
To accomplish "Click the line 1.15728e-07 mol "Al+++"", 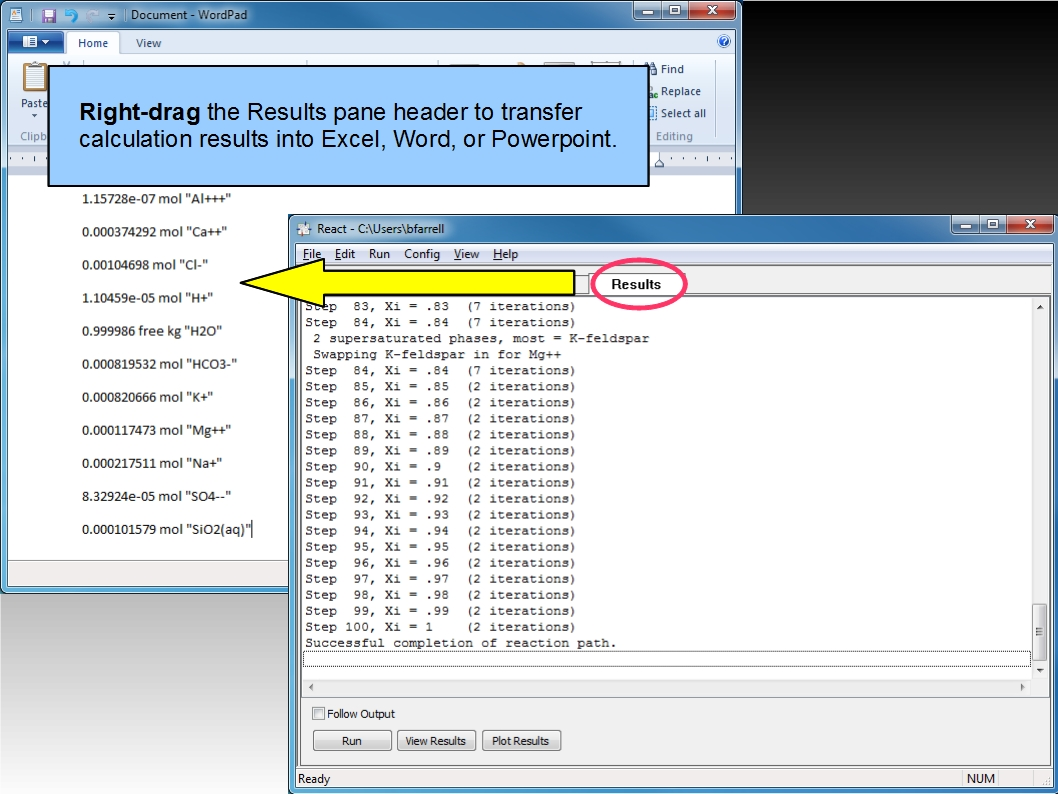I will point(157,198).
